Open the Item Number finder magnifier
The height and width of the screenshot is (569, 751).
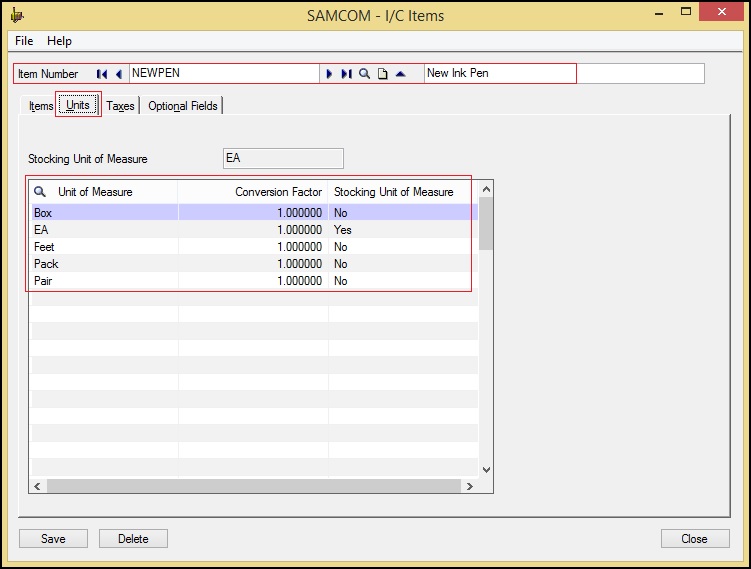coord(364,74)
